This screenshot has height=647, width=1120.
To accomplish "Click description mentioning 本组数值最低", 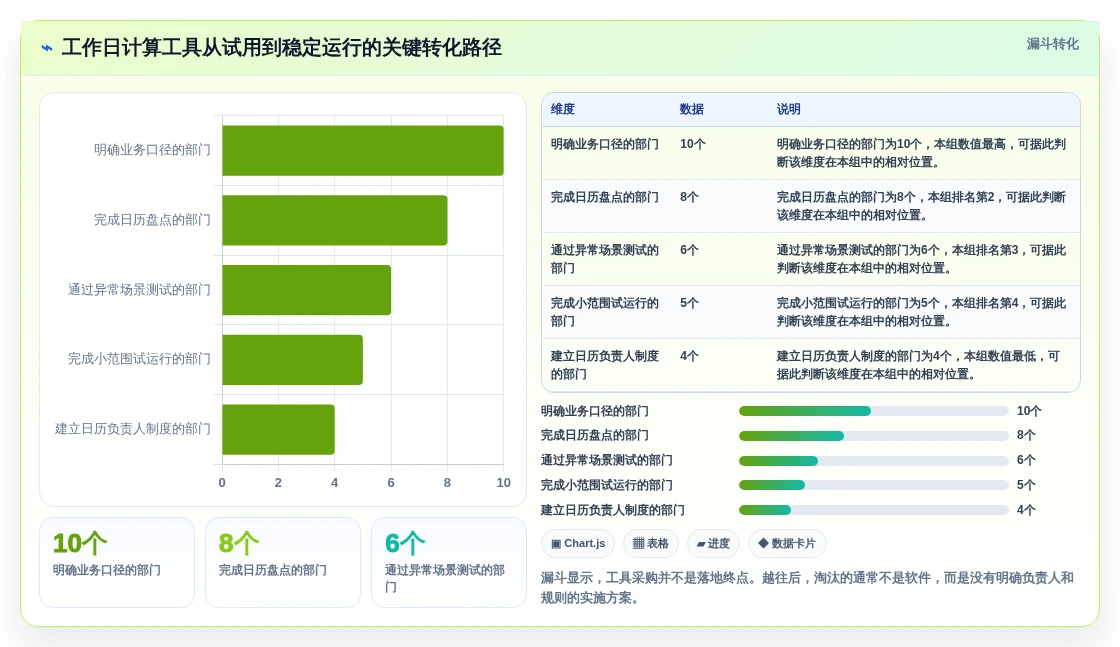I will point(919,365).
